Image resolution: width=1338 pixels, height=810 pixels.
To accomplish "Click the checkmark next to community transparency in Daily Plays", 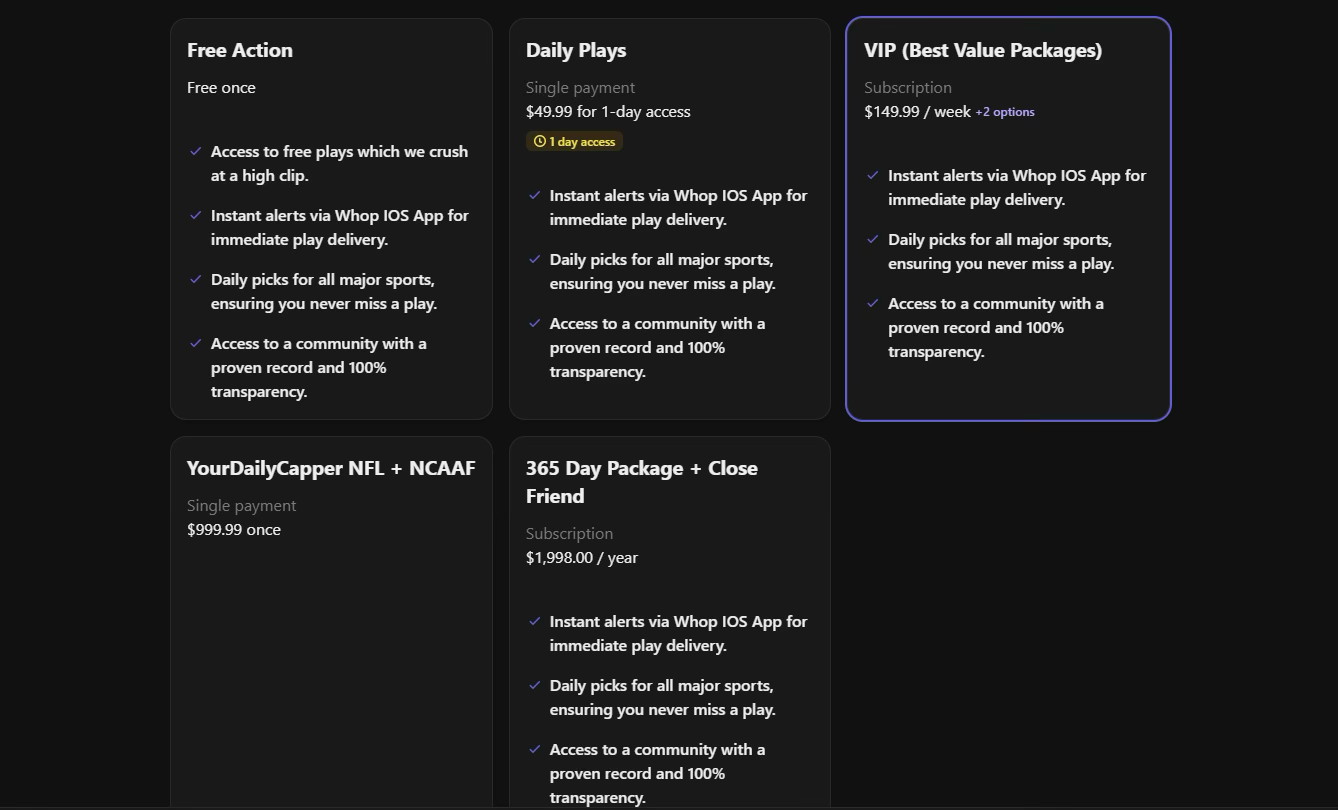I will tap(534, 323).
